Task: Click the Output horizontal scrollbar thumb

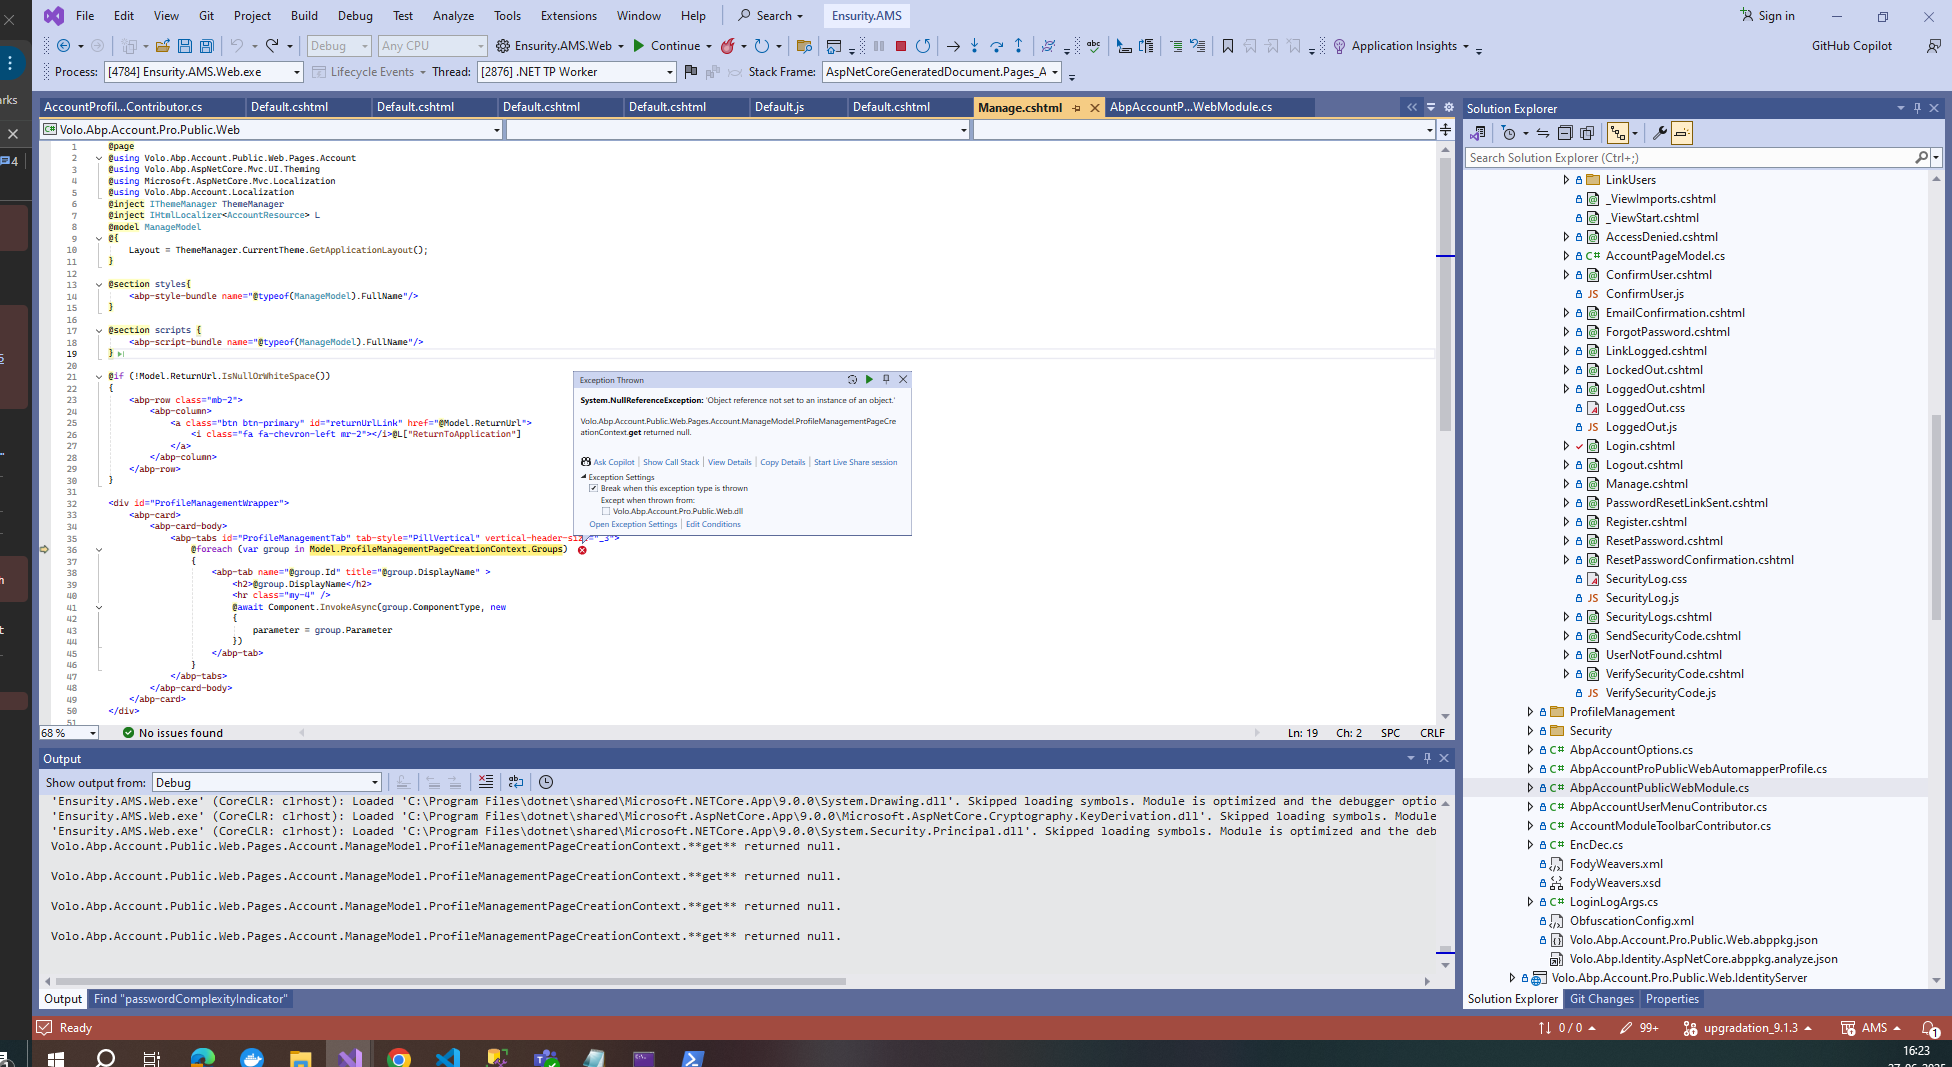Action: click(x=450, y=981)
